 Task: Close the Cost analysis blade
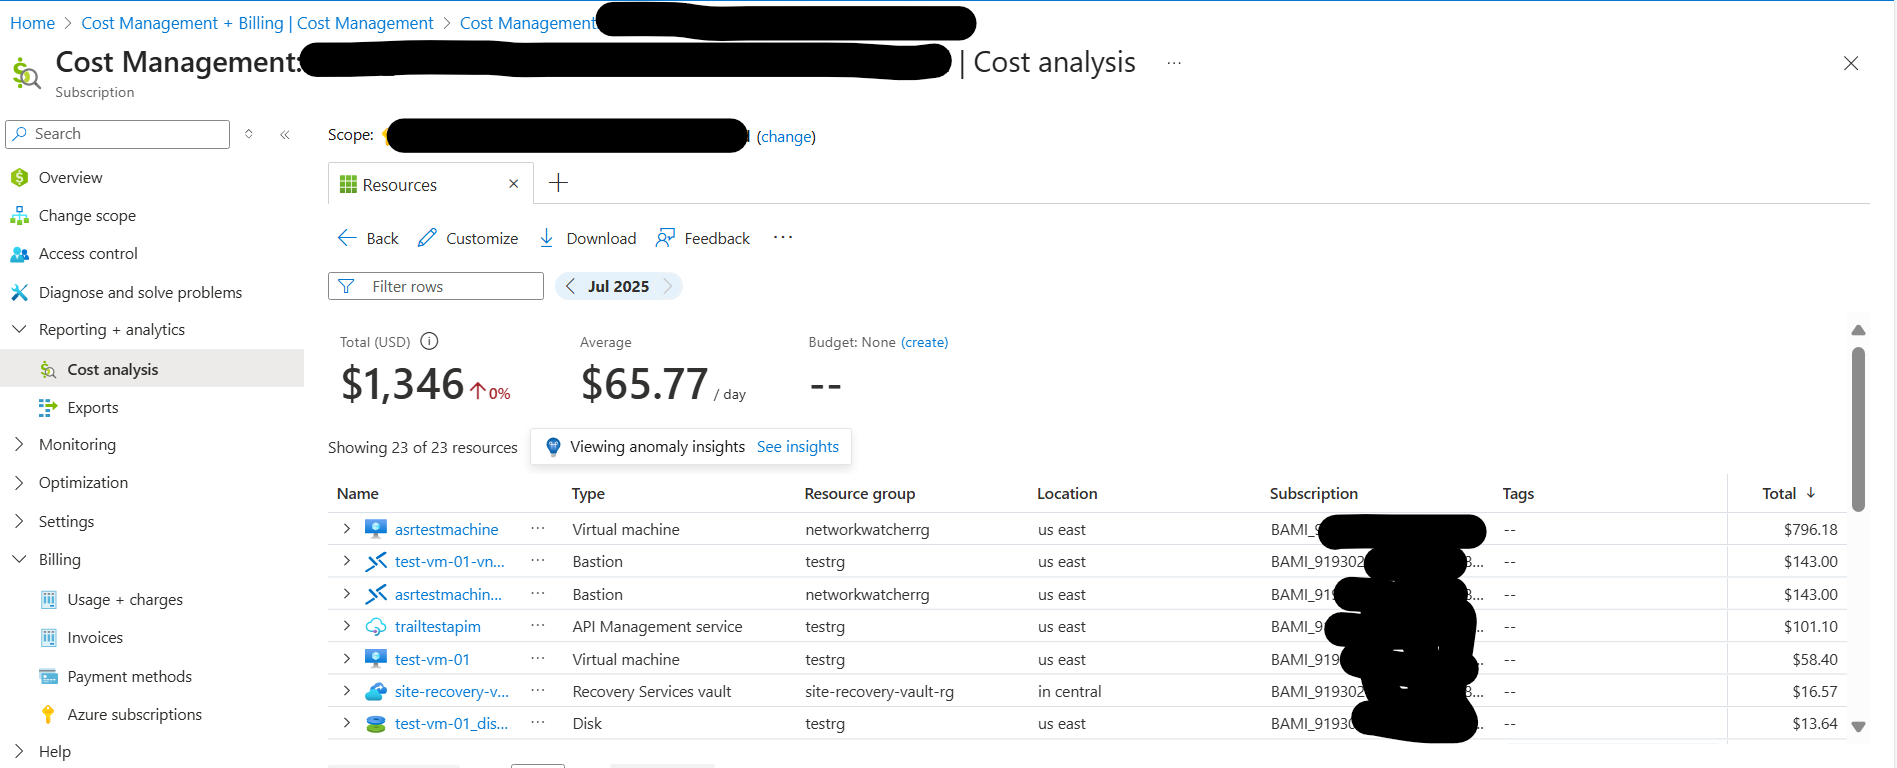[1851, 63]
